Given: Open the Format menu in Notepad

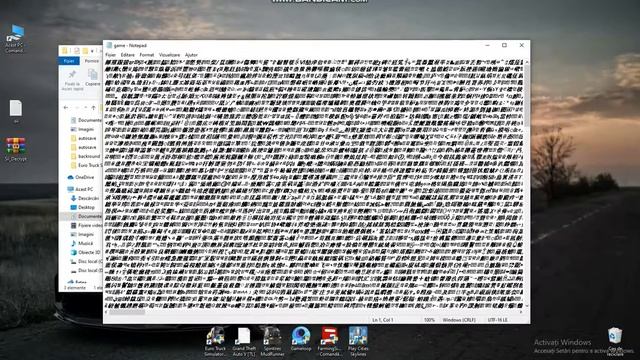Looking at the screenshot, I should point(147,55).
